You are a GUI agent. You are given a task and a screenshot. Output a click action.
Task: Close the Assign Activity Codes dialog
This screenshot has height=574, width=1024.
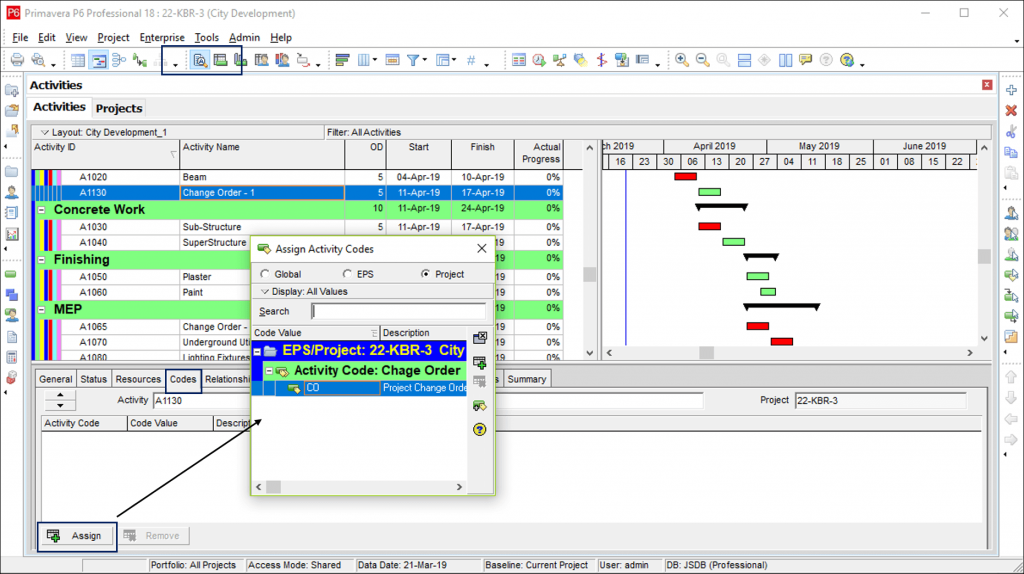coord(482,249)
